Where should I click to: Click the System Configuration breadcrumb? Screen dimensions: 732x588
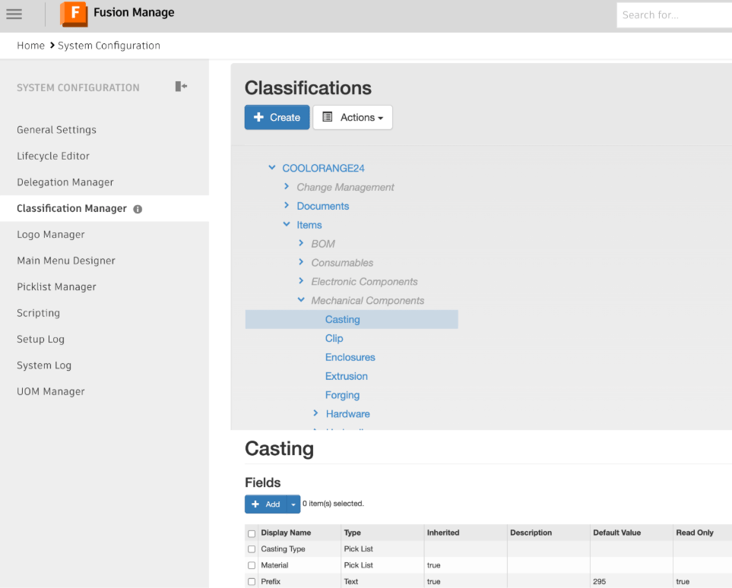pyautogui.click(x=109, y=45)
